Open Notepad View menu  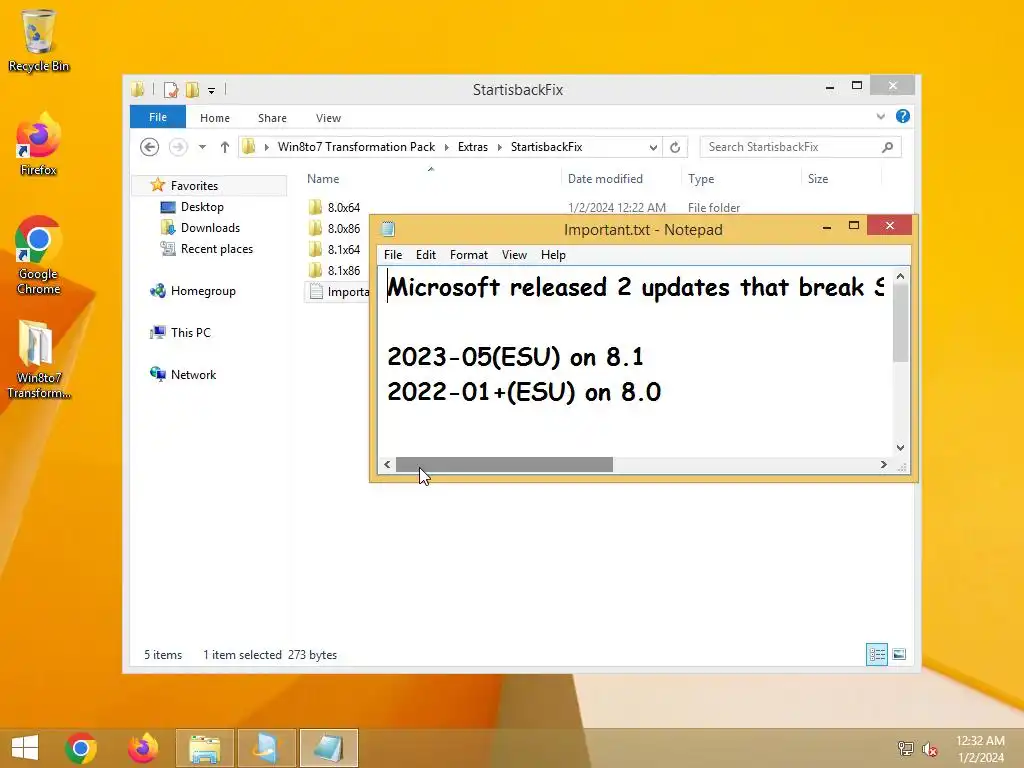click(515, 255)
